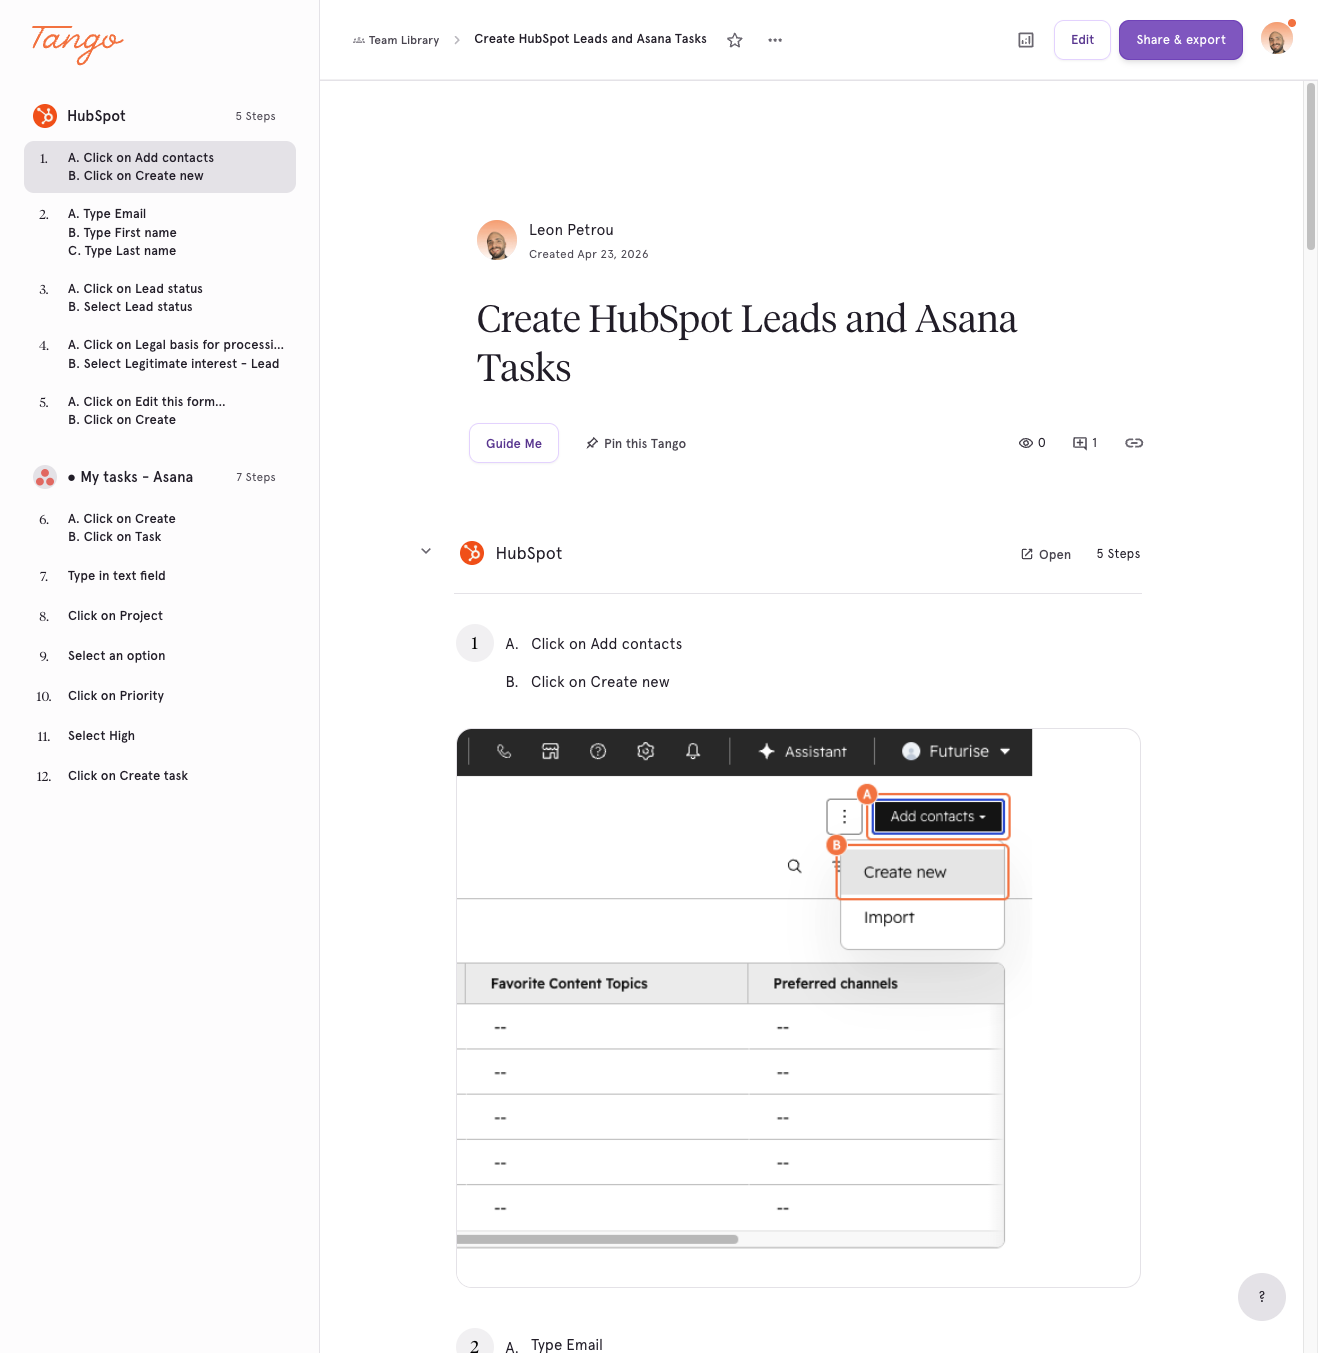1318x1353 pixels.
Task: Go to Team Library breadcrumb
Action: pyautogui.click(x=396, y=40)
